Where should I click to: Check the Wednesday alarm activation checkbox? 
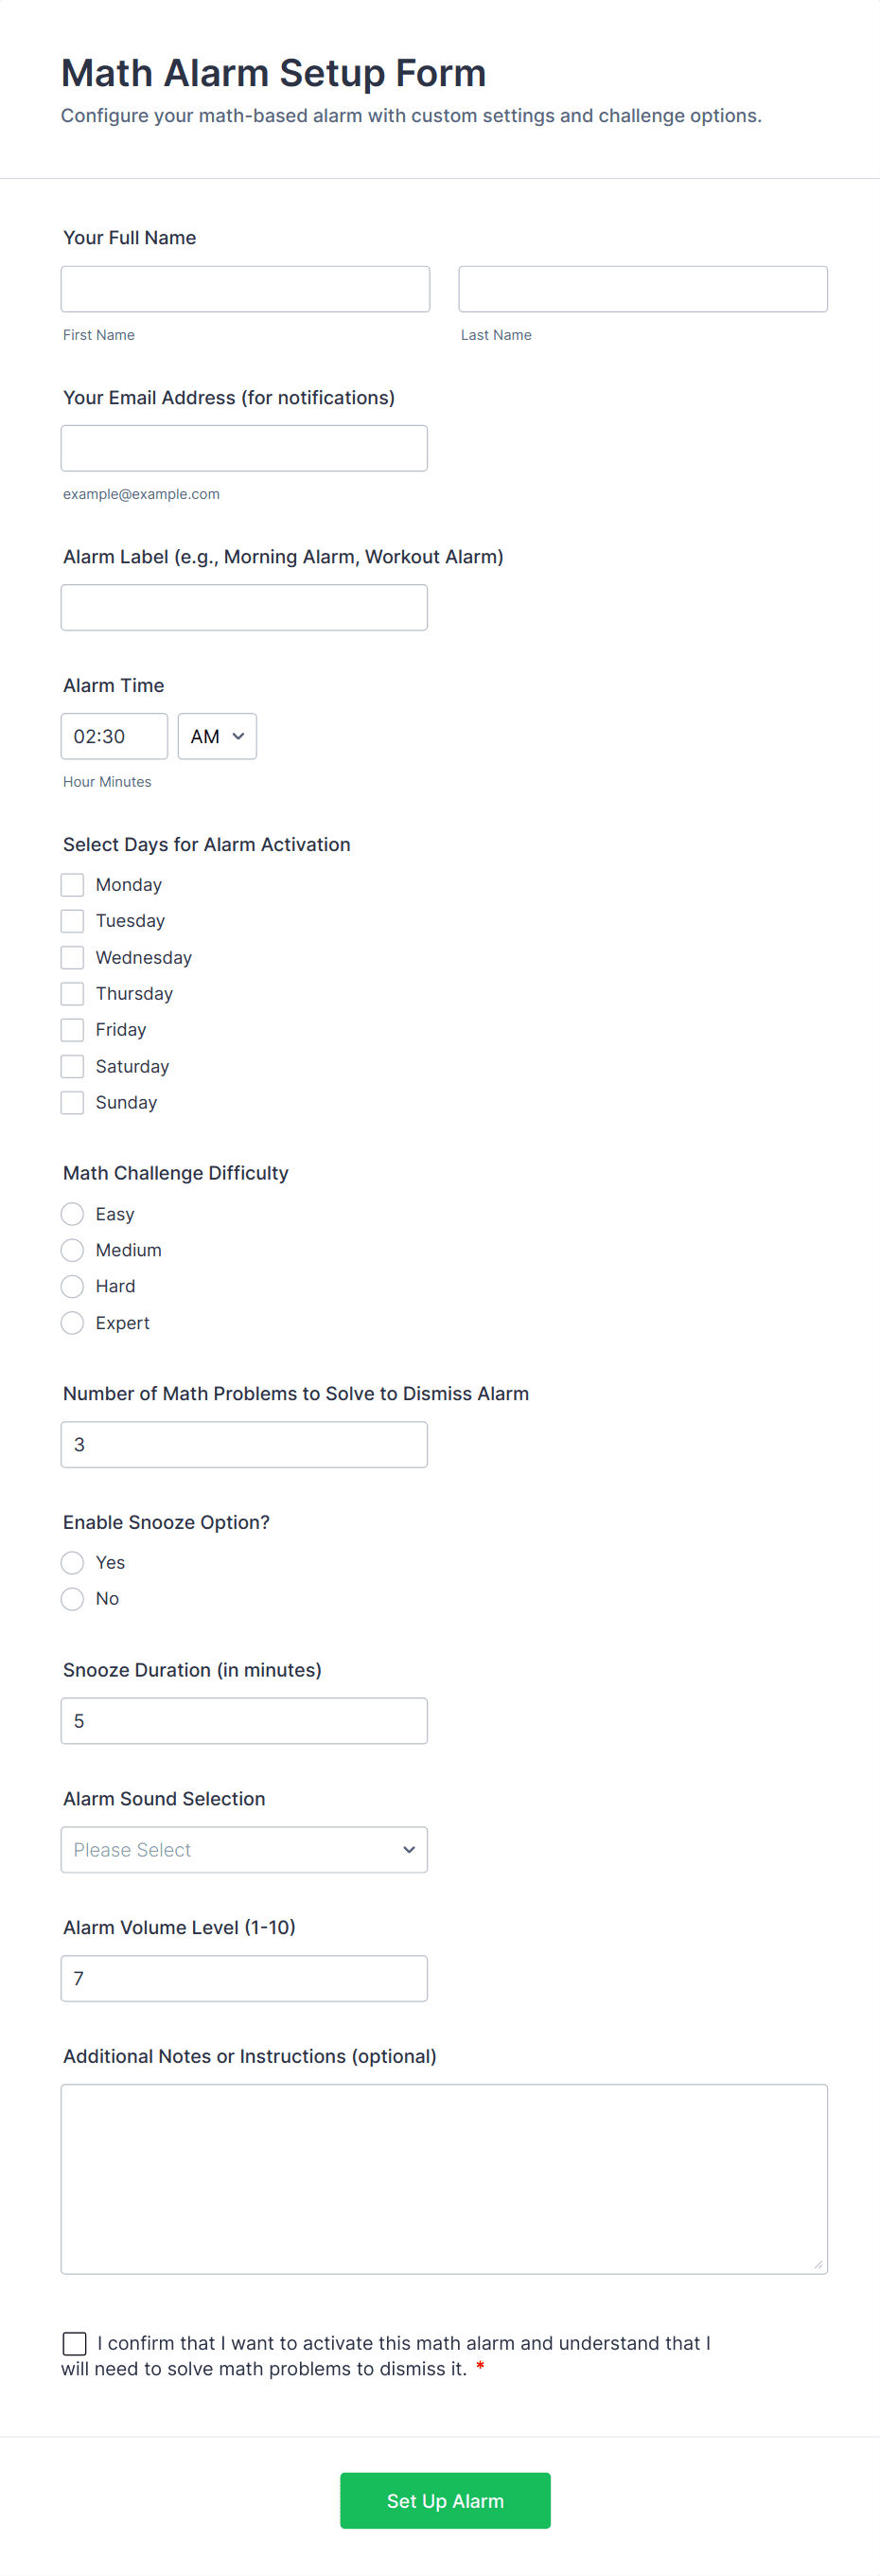pyautogui.click(x=71, y=957)
